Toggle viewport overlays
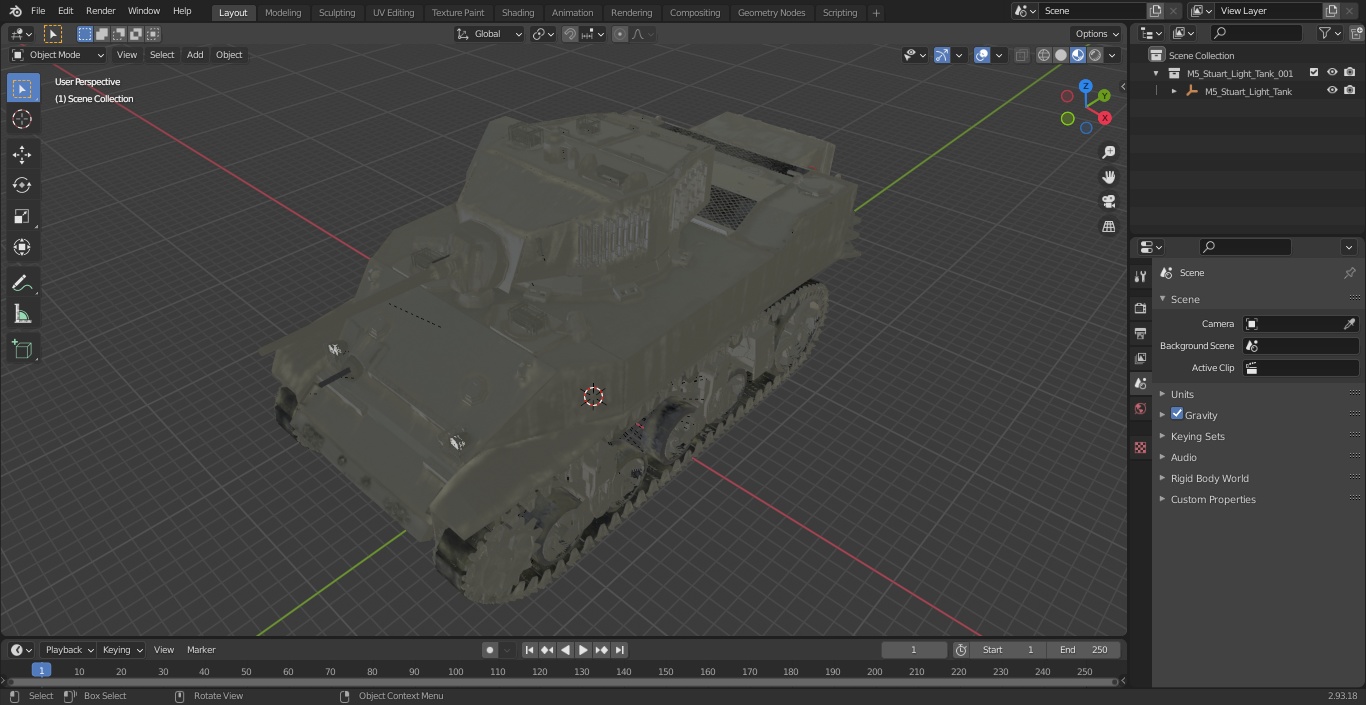1366x705 pixels. click(x=982, y=55)
